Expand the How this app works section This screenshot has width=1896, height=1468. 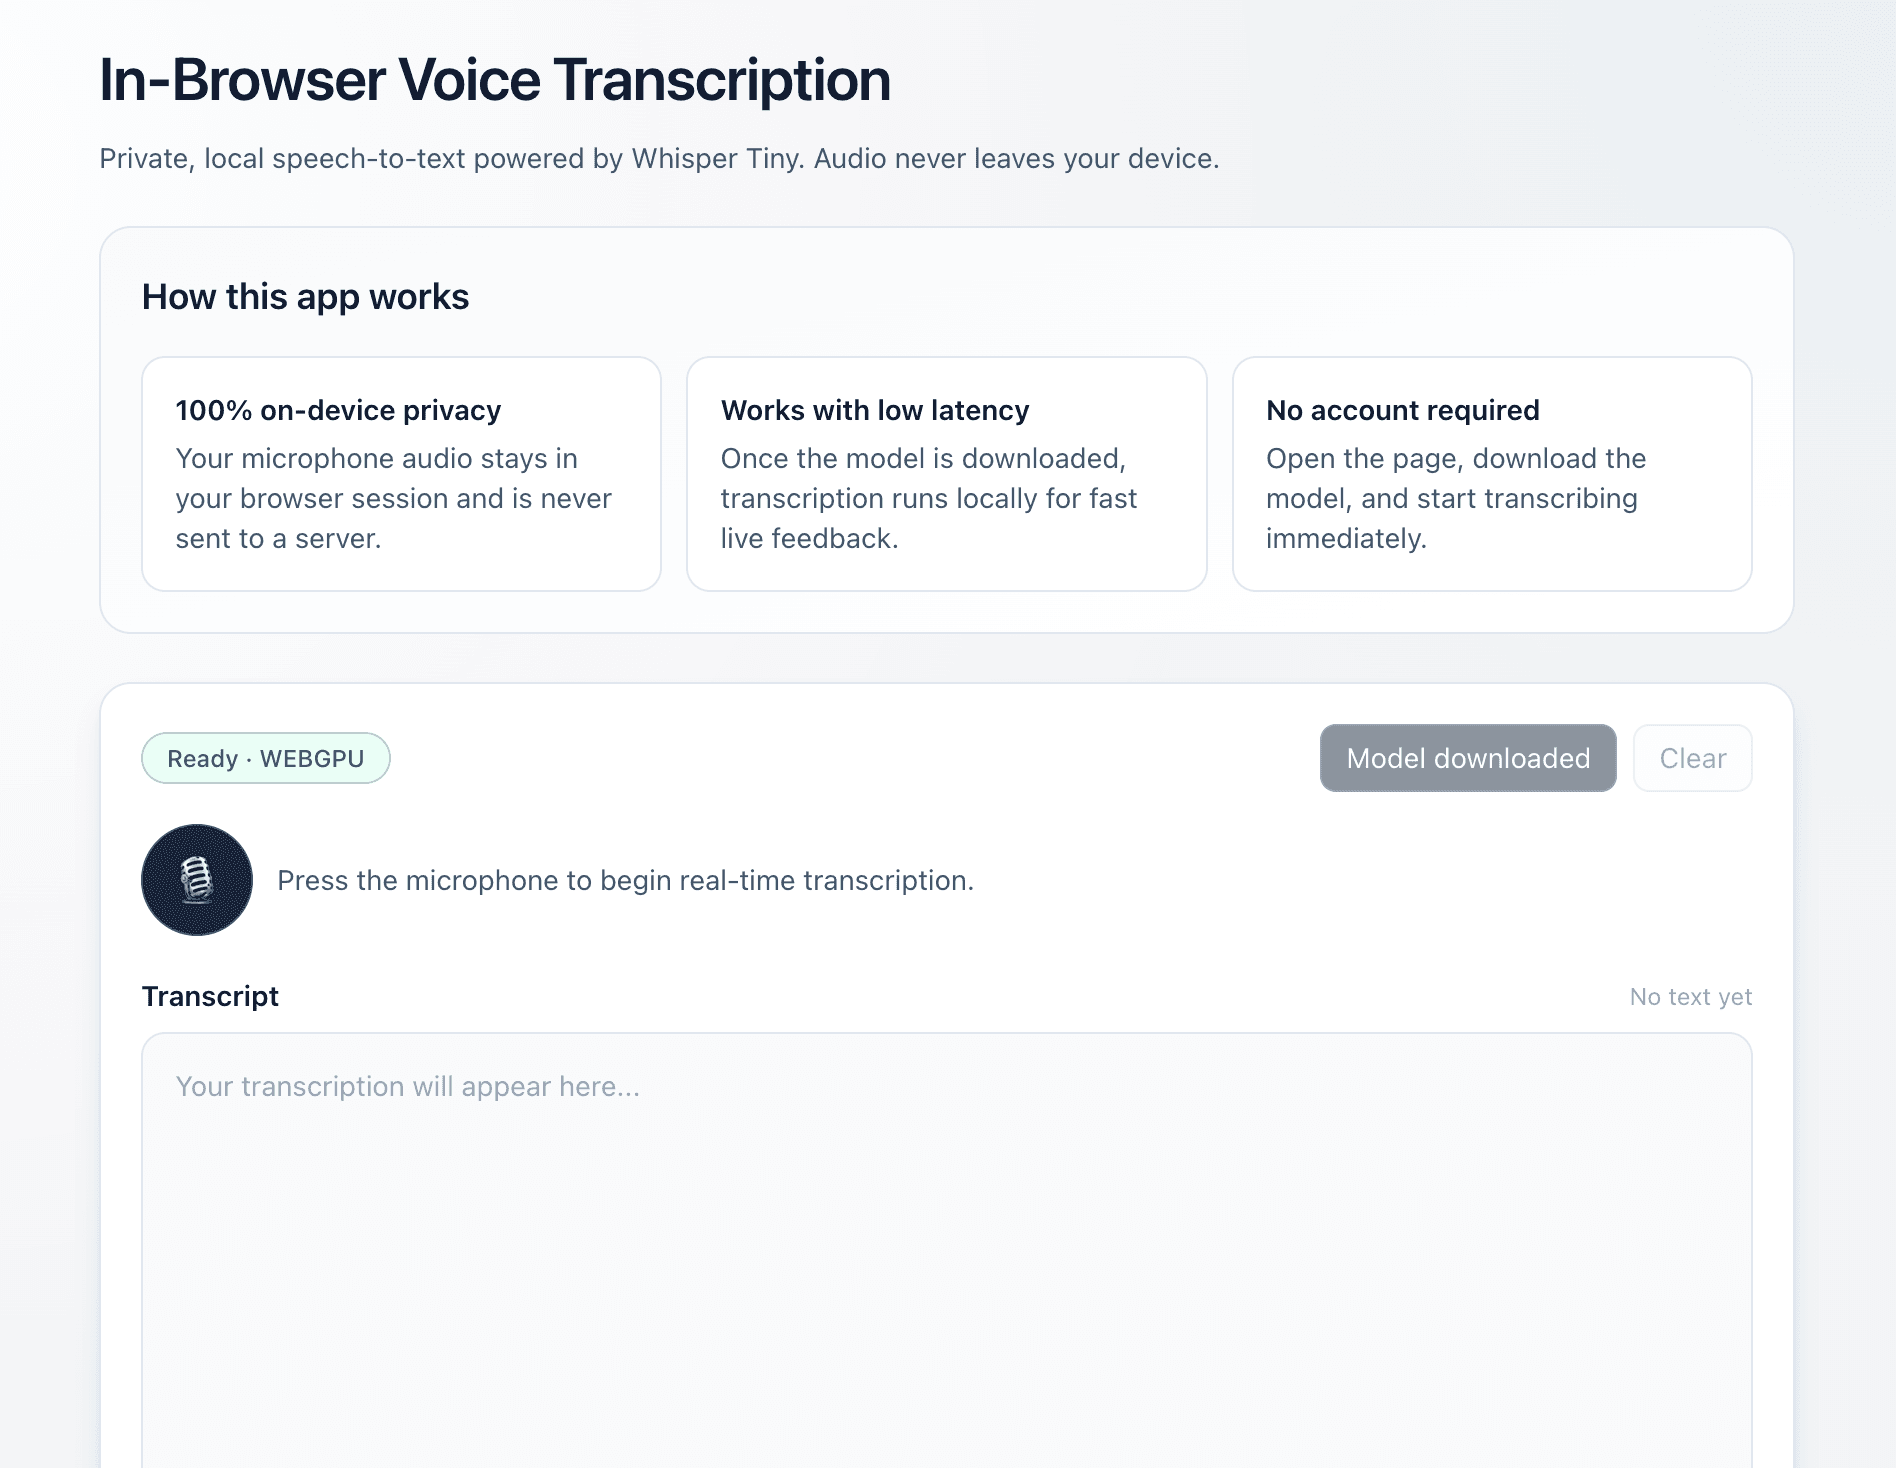click(x=305, y=296)
